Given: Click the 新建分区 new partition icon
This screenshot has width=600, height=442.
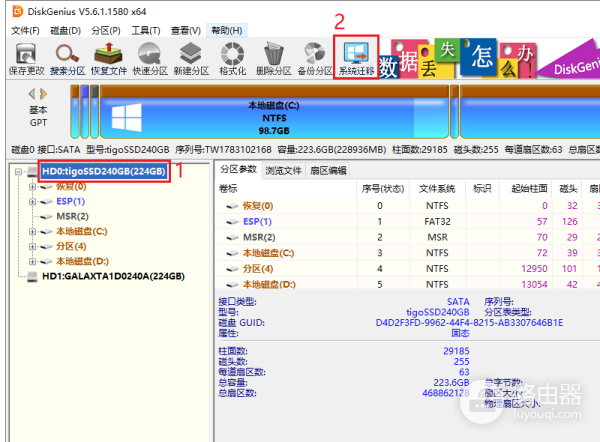Looking at the screenshot, I should click(190, 56).
